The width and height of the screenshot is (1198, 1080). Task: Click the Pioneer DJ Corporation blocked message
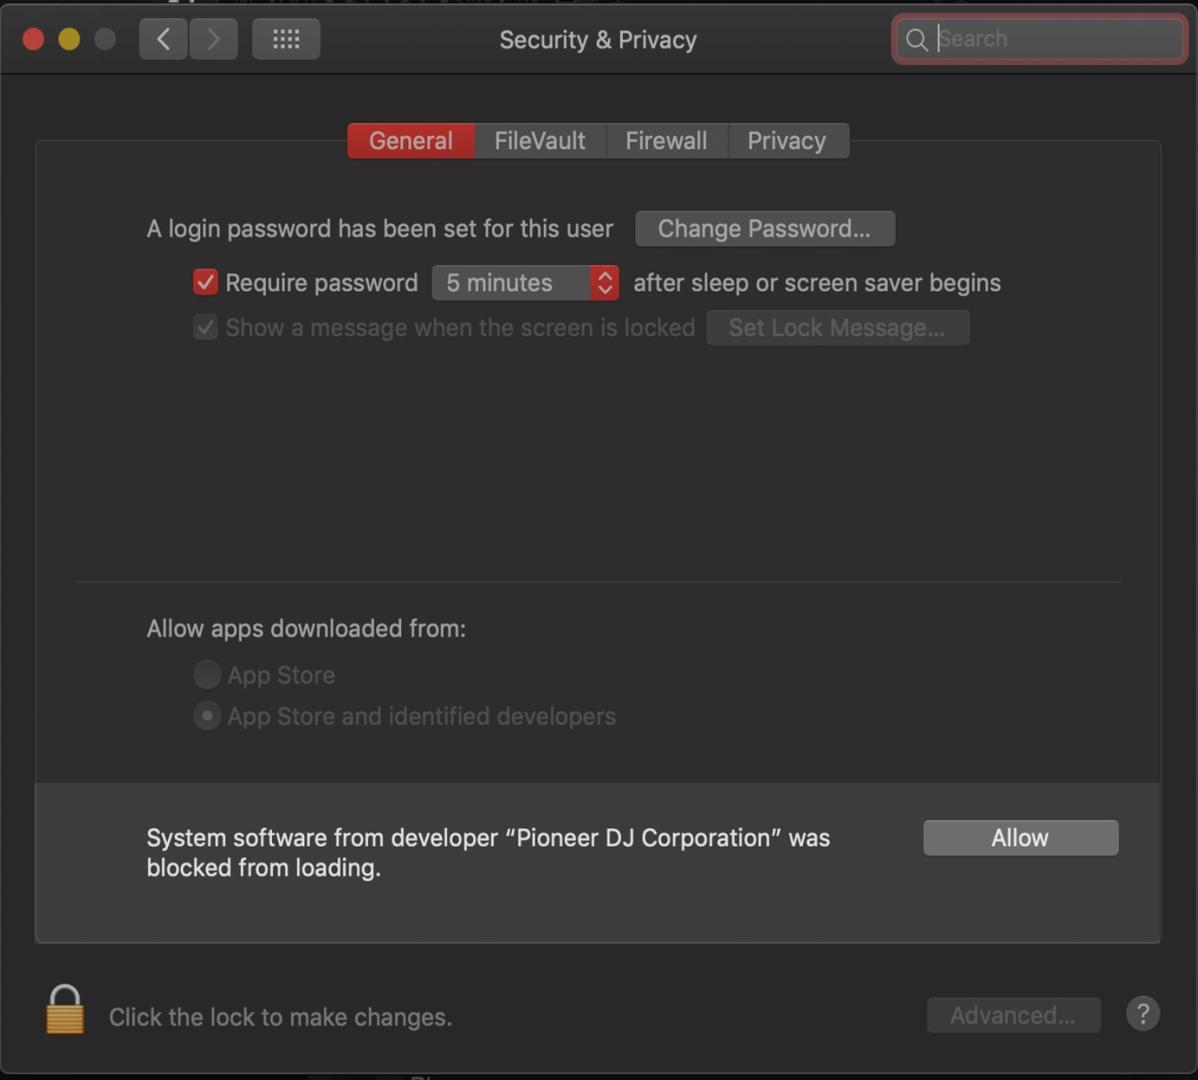tap(488, 852)
